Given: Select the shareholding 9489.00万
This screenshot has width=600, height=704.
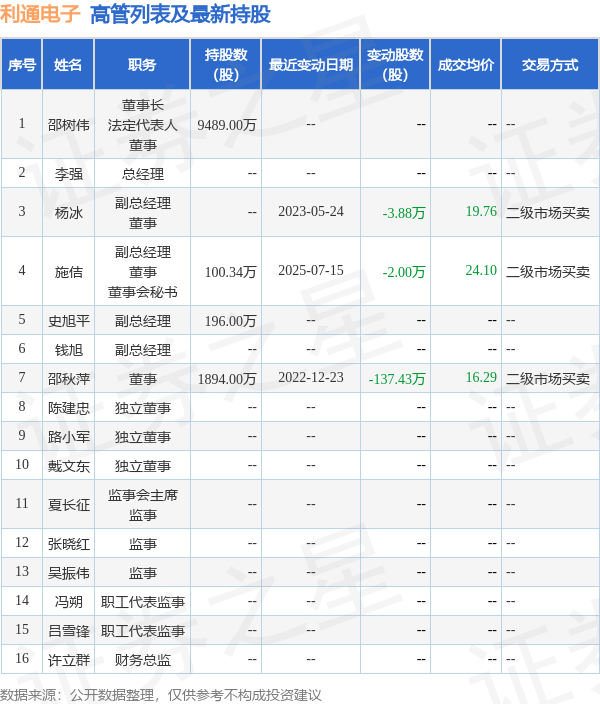Looking at the screenshot, I should tap(227, 124).
